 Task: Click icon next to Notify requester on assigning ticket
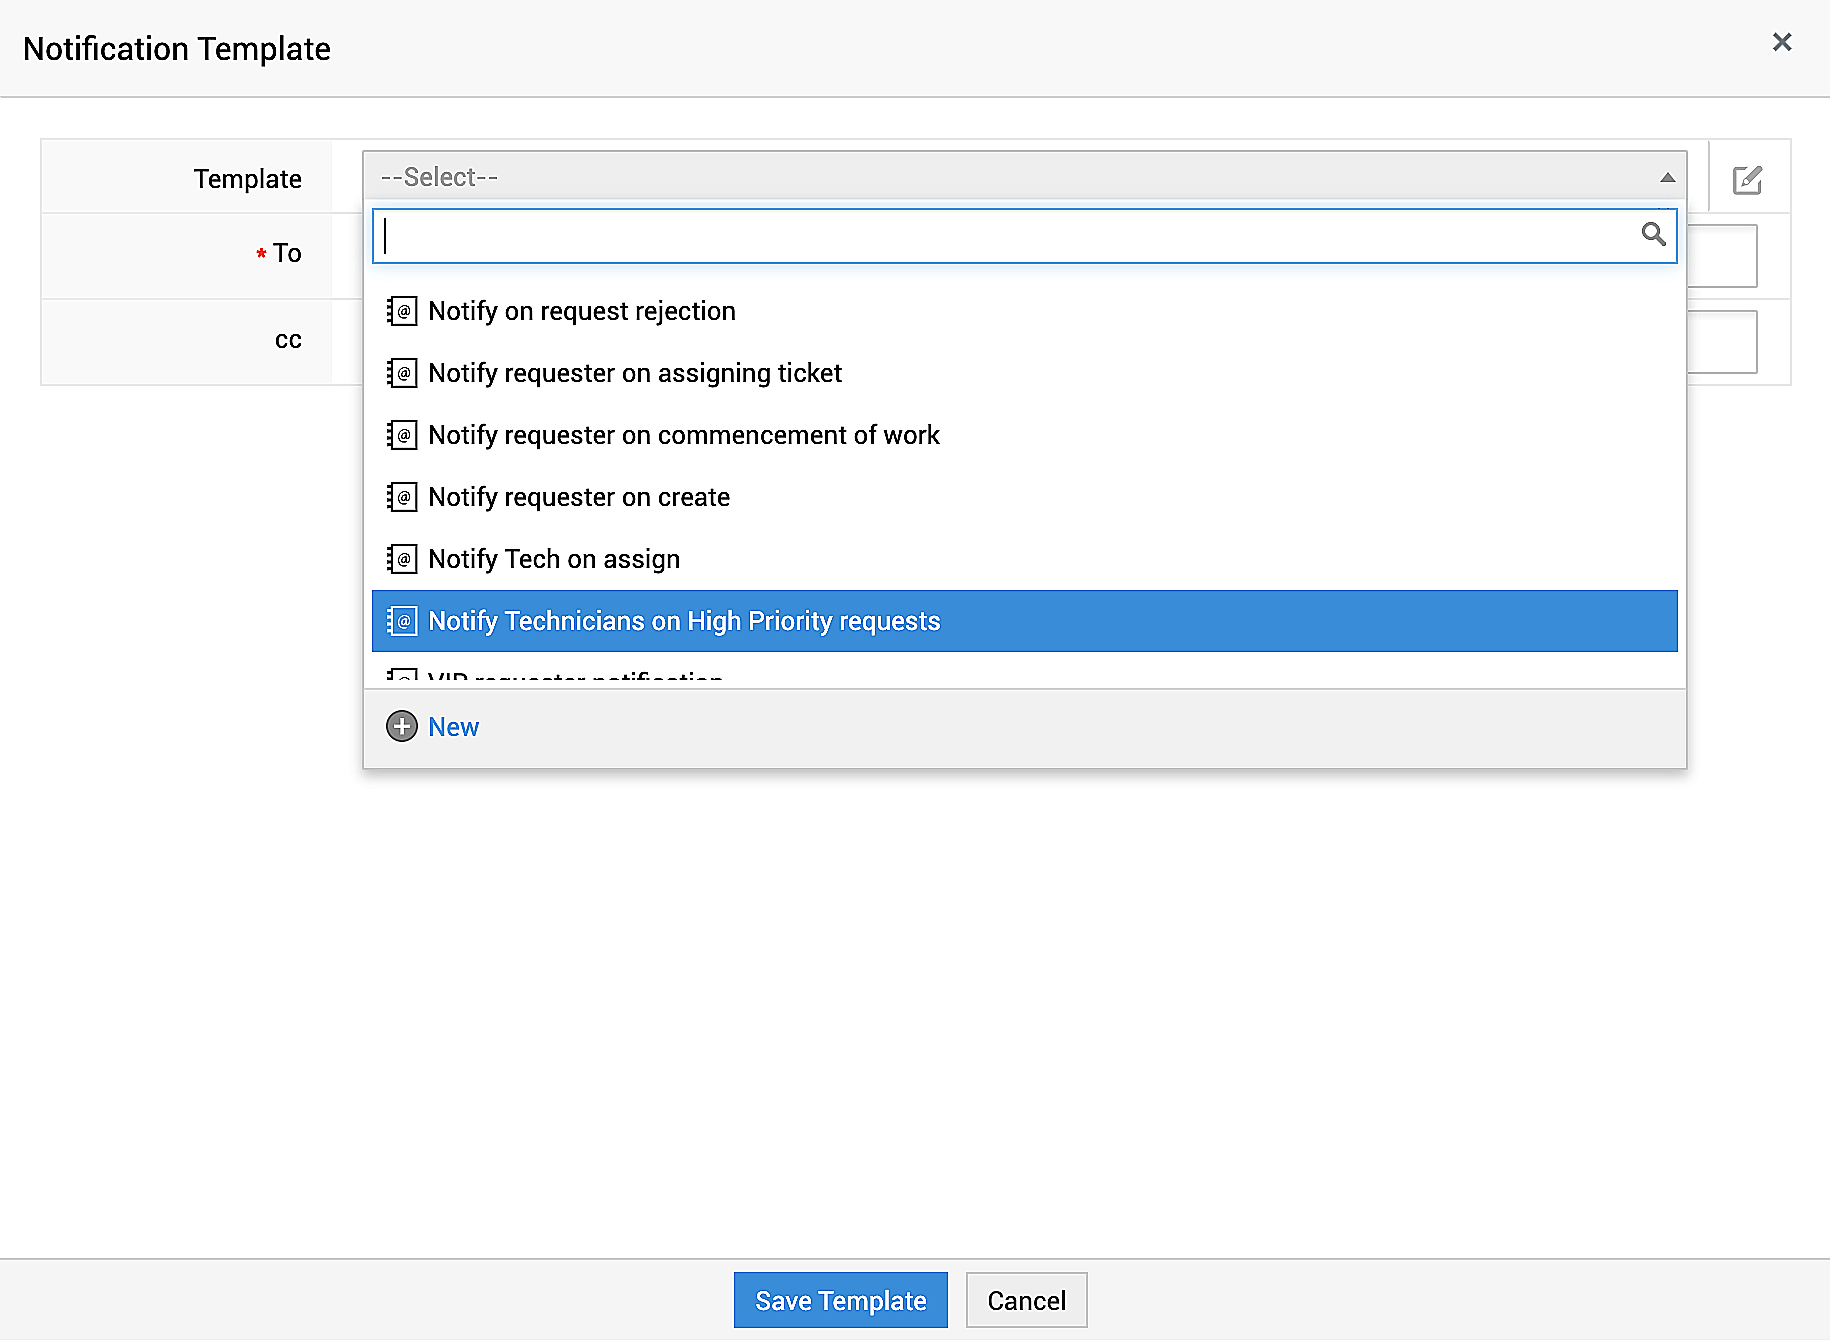pyautogui.click(x=402, y=373)
